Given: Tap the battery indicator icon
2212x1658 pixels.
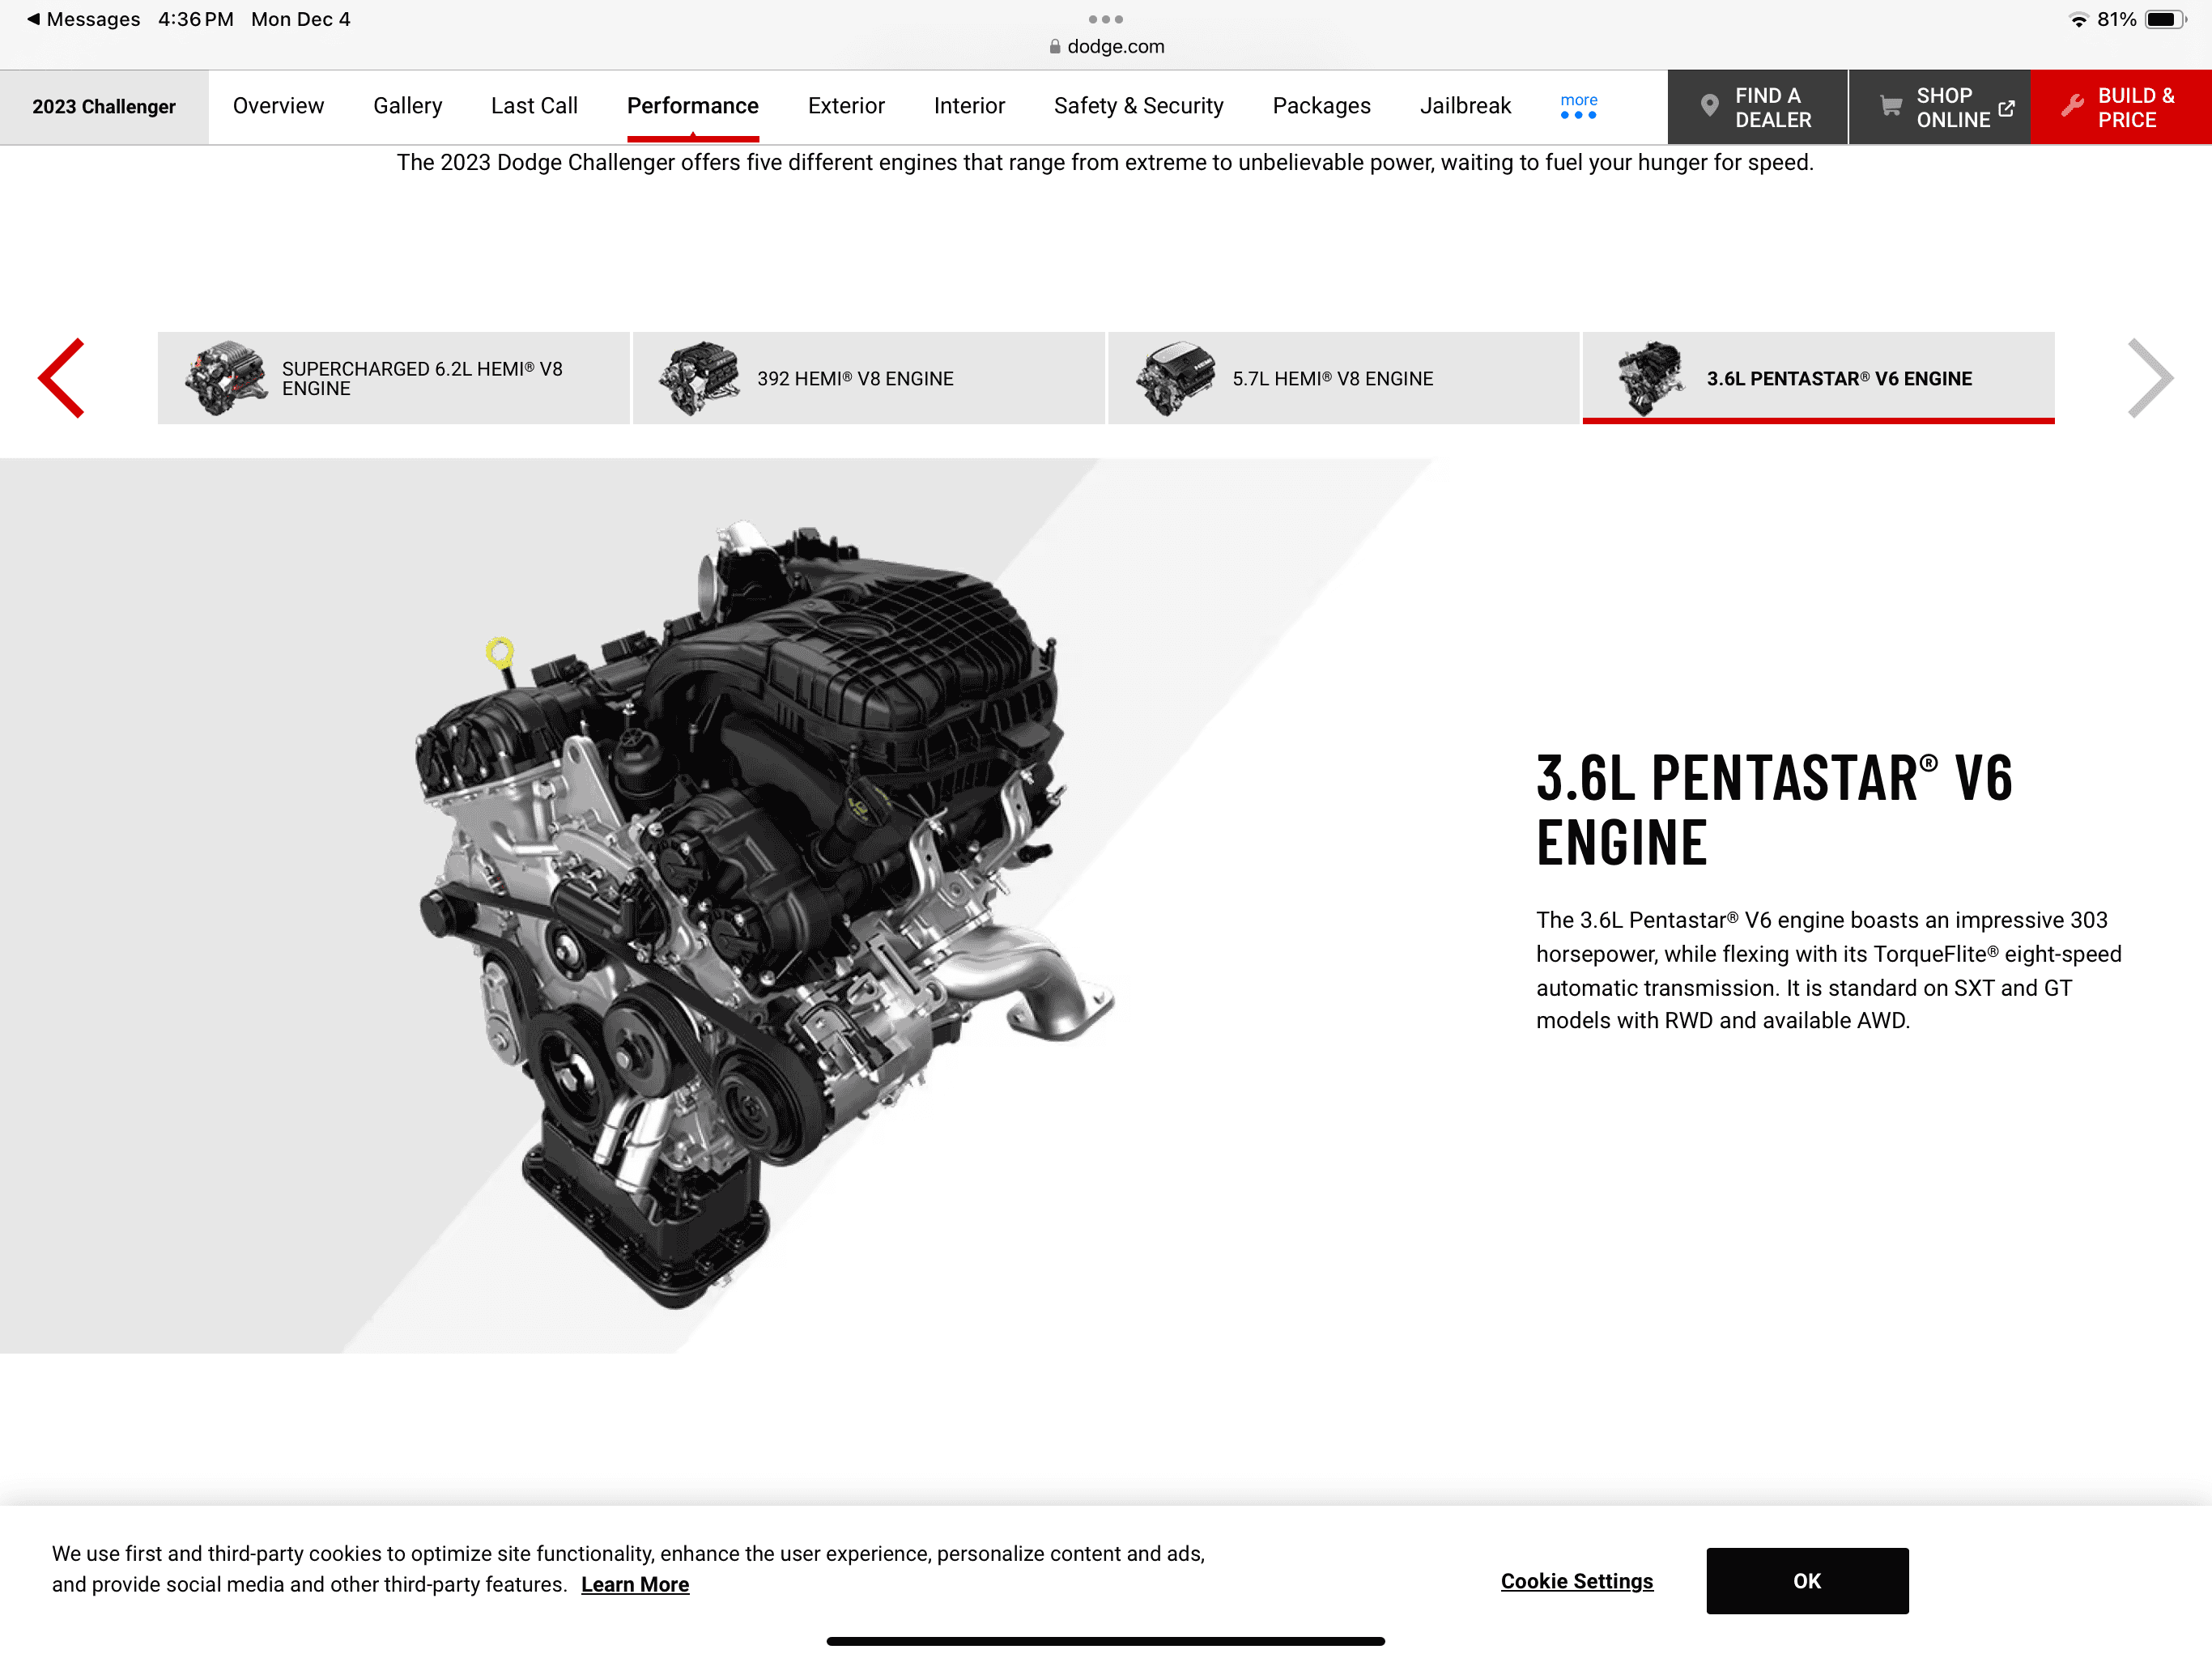Looking at the screenshot, I should coord(2166,19).
